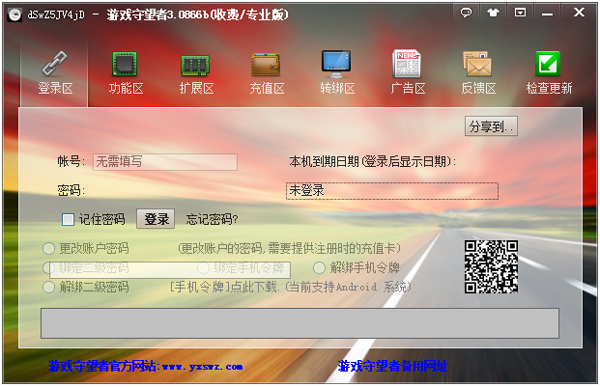Open the 扩展区 memory module icon
600x387 pixels.
coord(195,65)
